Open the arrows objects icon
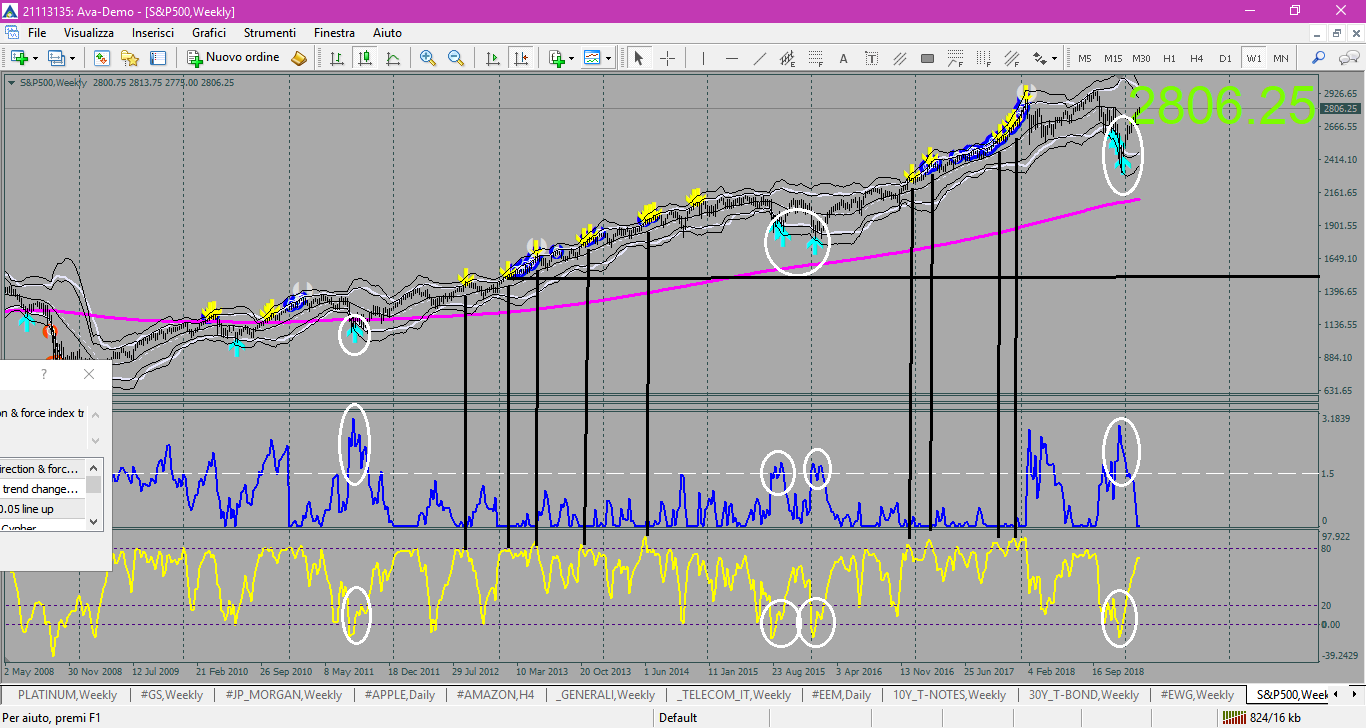Viewport: 1366px width, 728px height. [1039, 58]
